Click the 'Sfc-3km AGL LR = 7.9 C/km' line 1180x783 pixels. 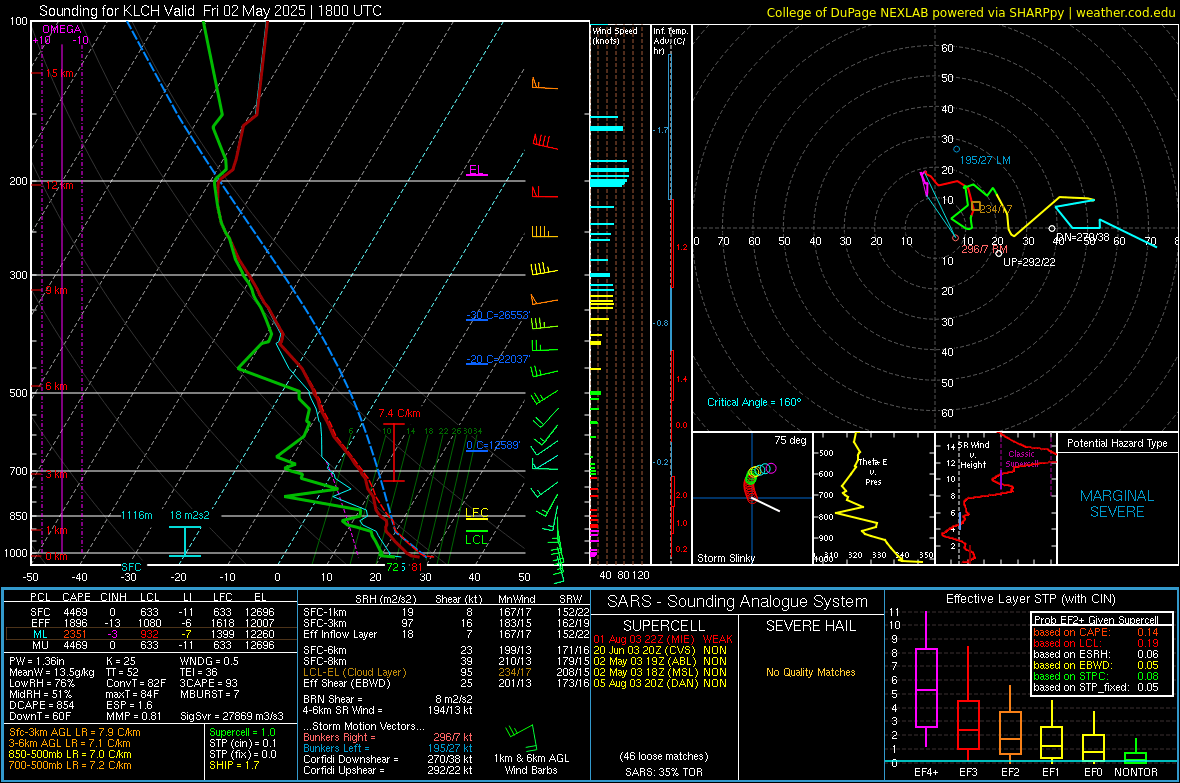coord(75,732)
